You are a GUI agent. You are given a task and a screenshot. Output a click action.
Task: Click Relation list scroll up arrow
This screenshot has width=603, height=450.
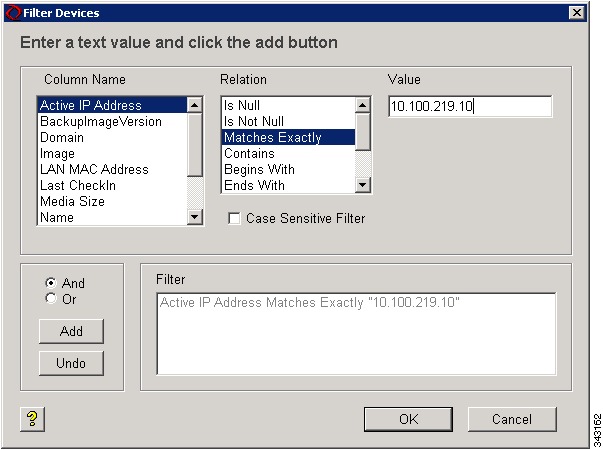(x=363, y=105)
